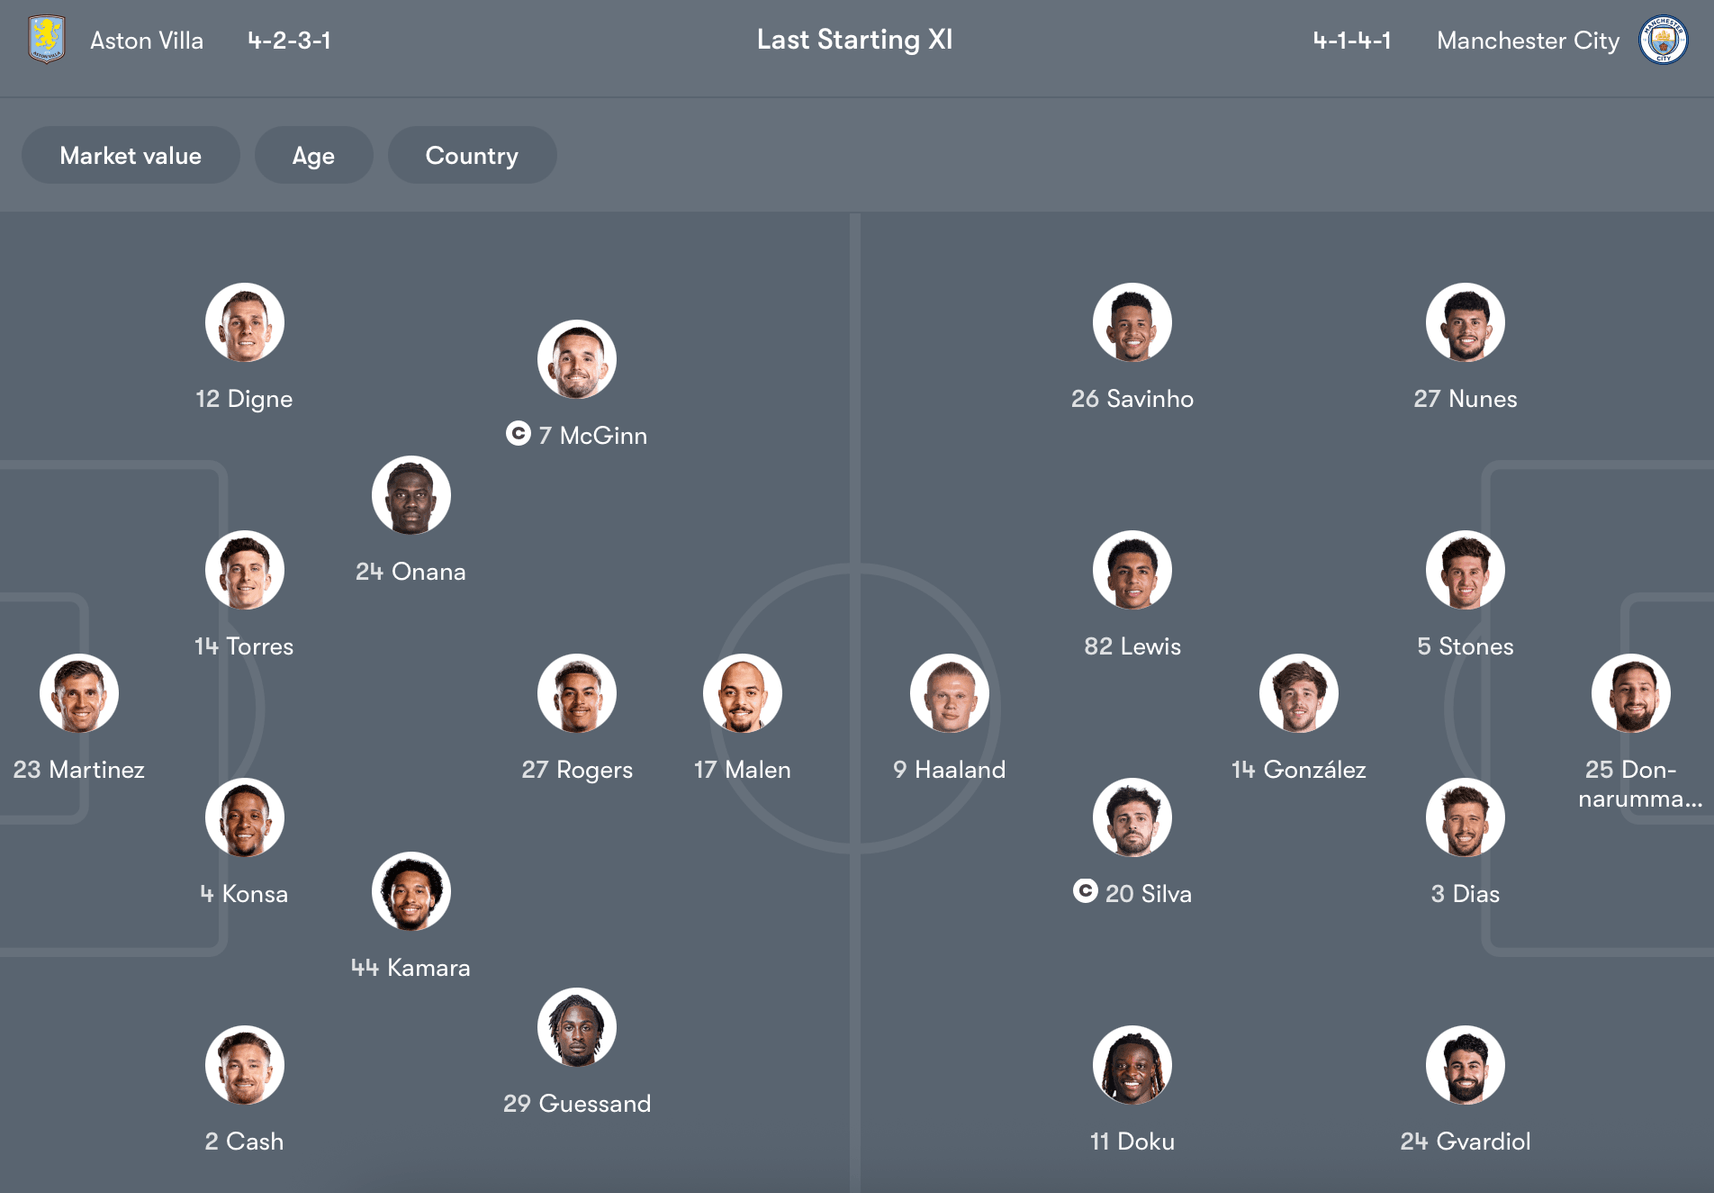The height and width of the screenshot is (1193, 1714).
Task: Click Onana's player avatar
Action: click(x=411, y=495)
